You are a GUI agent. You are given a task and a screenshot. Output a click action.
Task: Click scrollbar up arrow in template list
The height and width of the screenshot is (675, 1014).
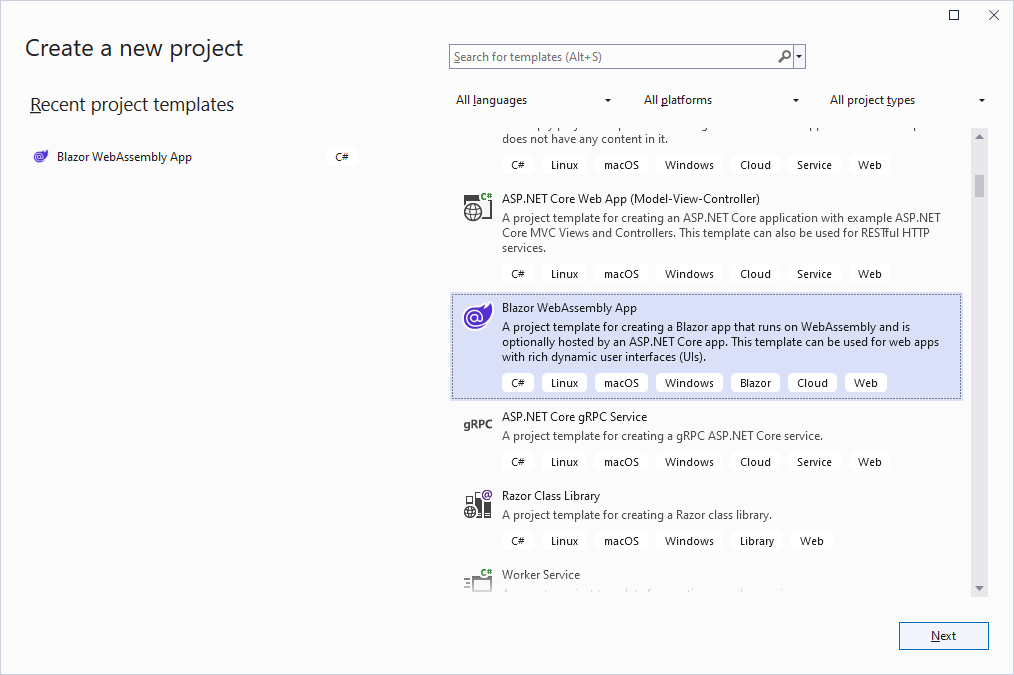pos(979,136)
